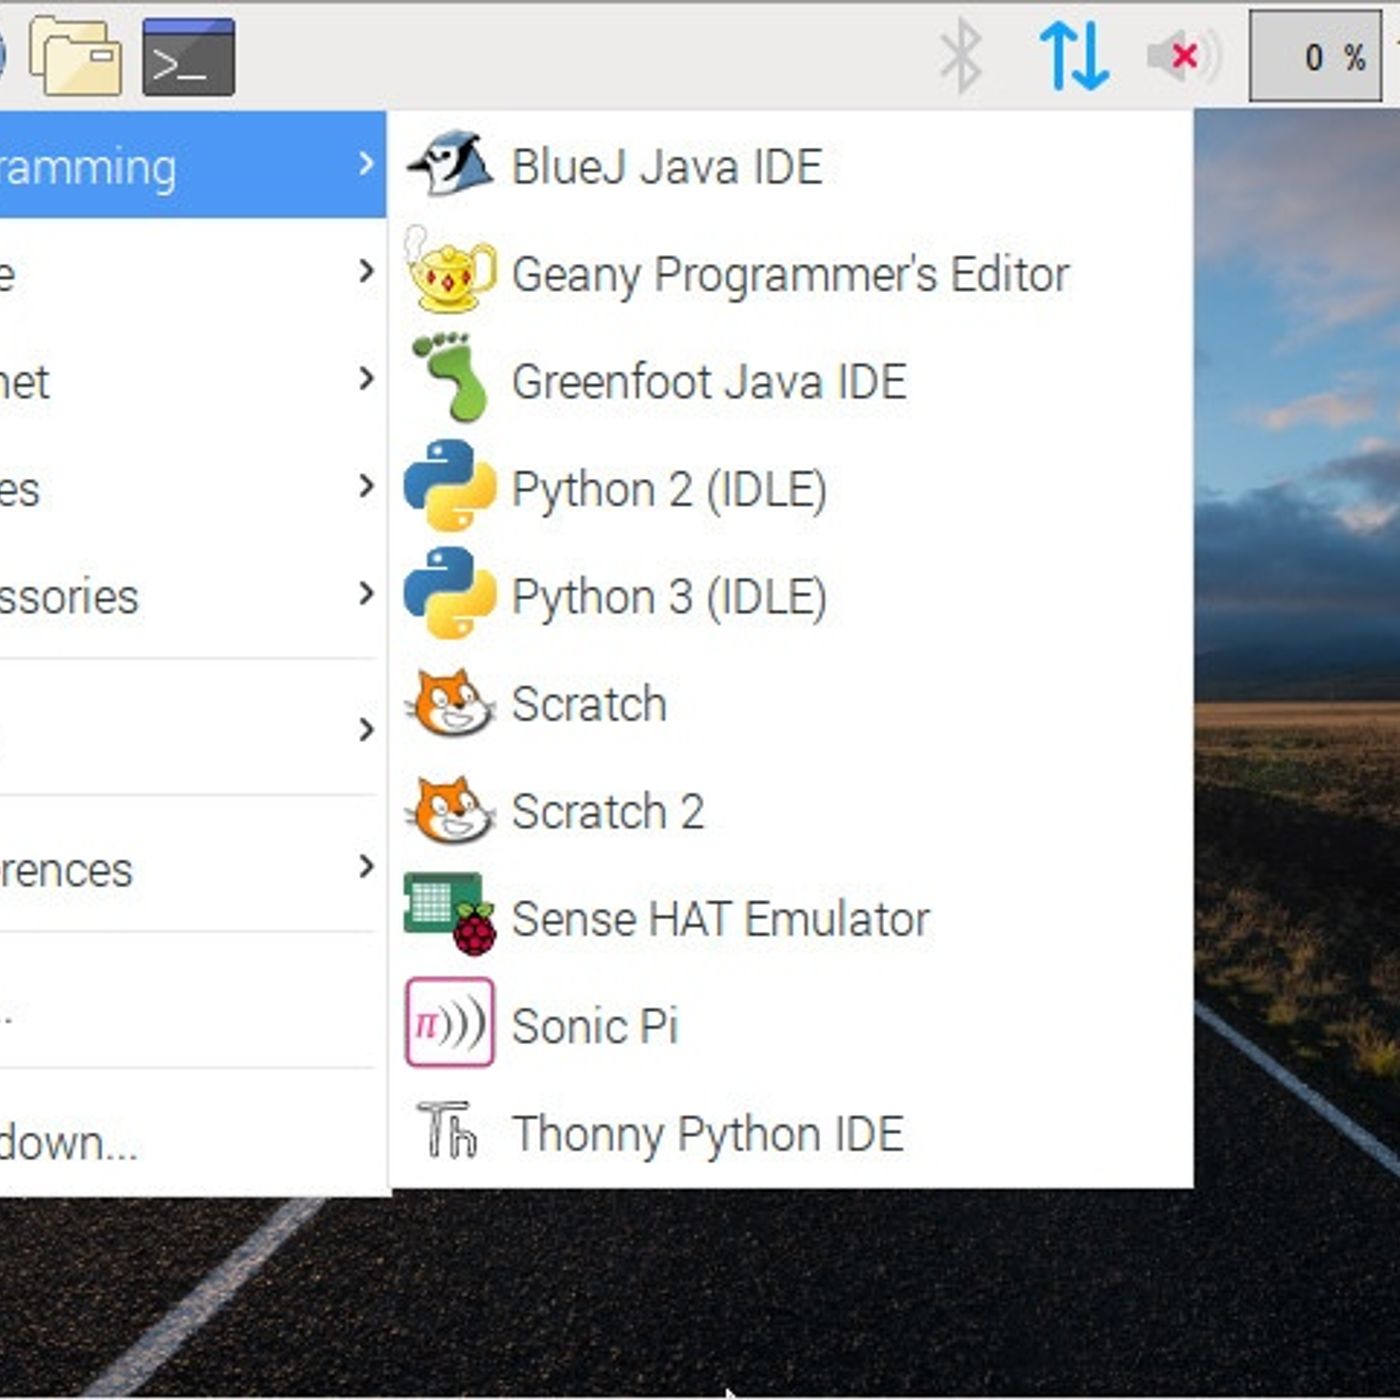Click the Sense HAT Emulator icon
Image resolution: width=1400 pixels, height=1400 pixels.
pos(450,916)
